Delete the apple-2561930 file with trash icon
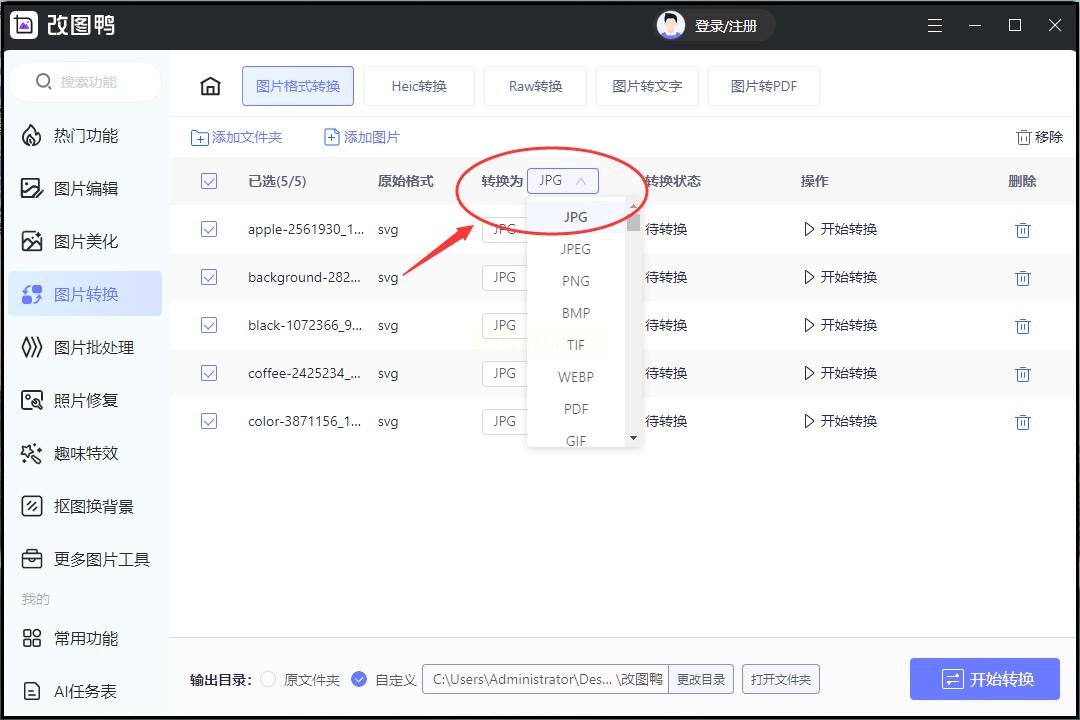 tap(1022, 230)
